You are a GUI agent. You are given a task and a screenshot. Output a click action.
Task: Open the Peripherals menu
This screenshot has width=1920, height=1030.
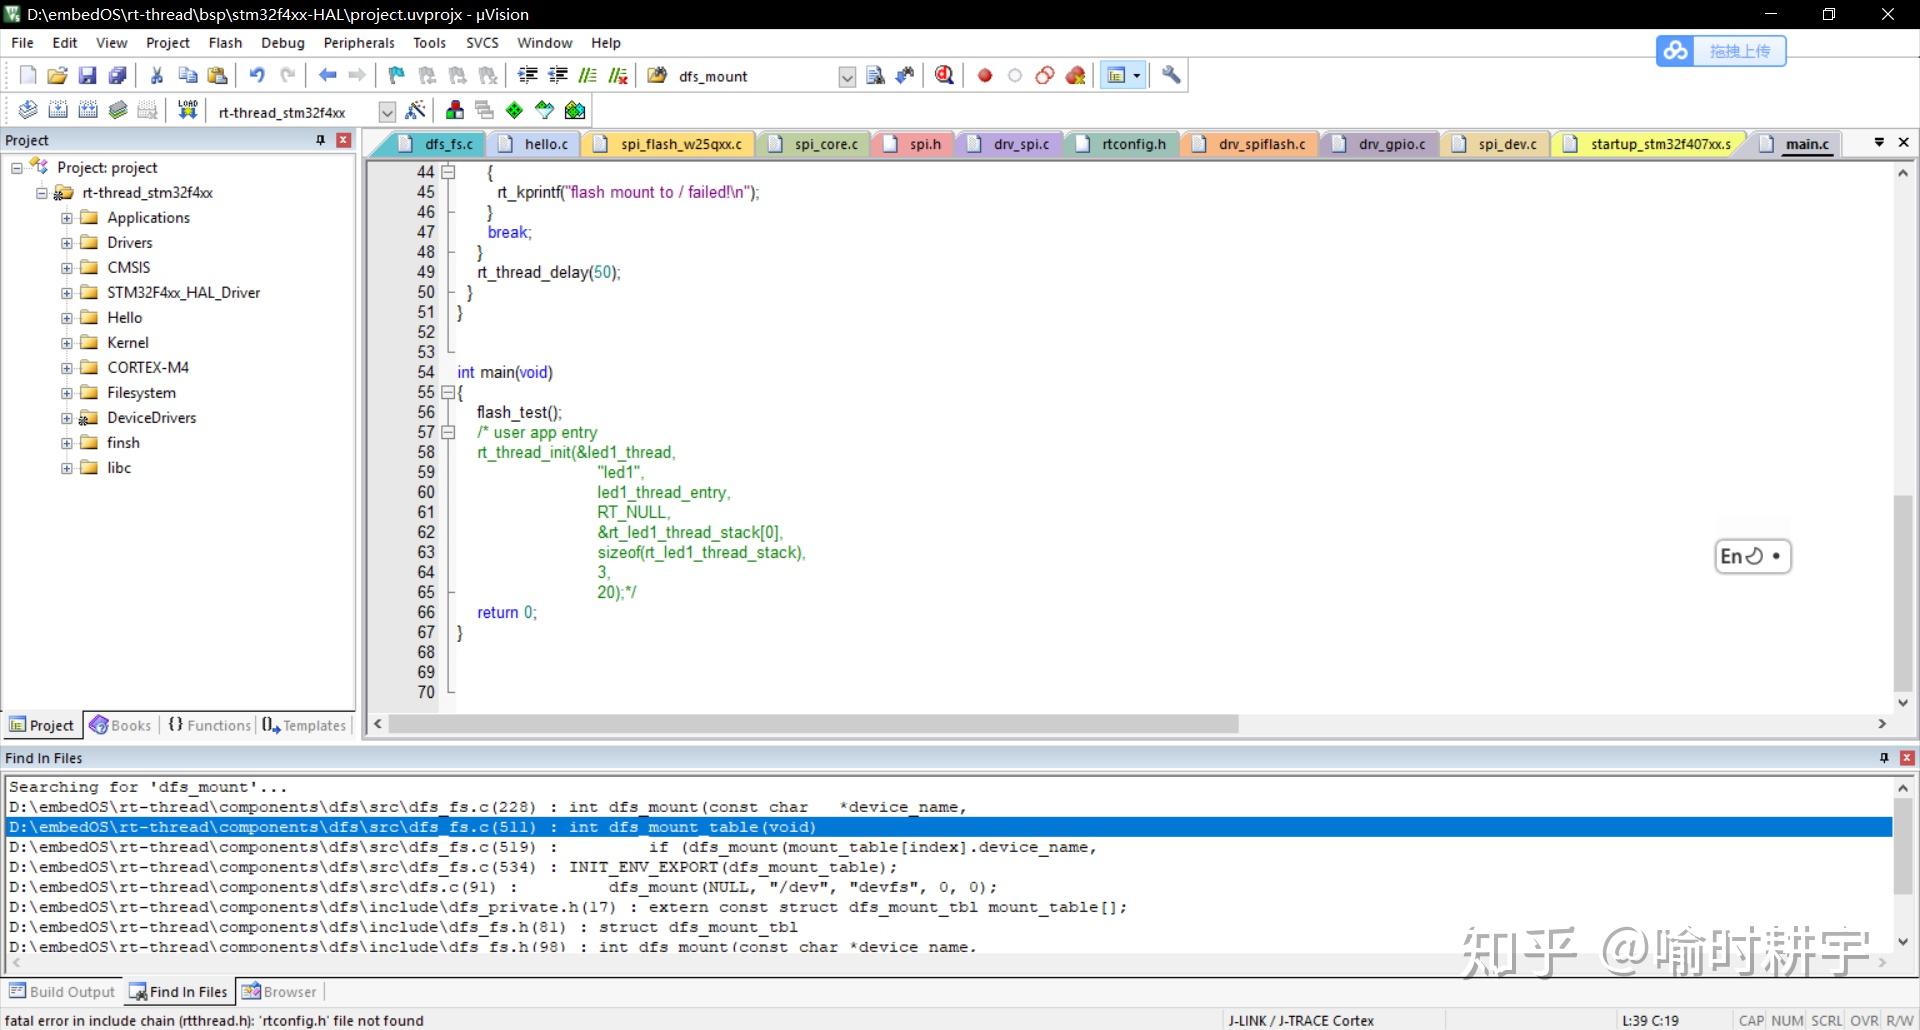(x=359, y=43)
